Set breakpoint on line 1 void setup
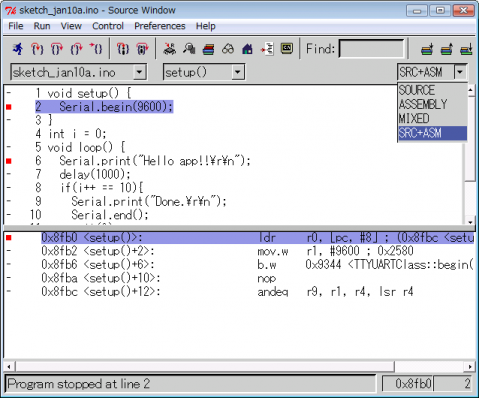Image resolution: width=479 pixels, height=398 pixels. 9,93
